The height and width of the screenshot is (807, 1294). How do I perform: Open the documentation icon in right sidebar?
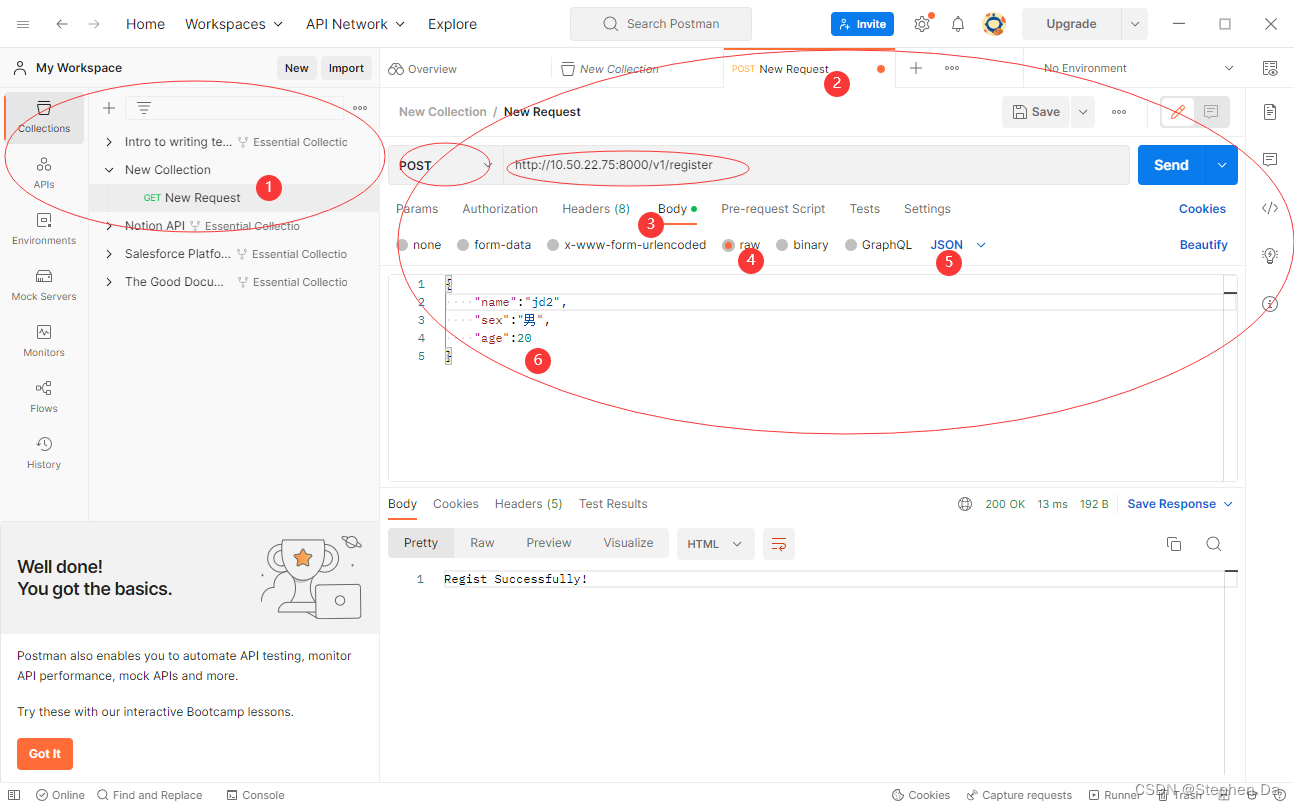coord(1270,111)
